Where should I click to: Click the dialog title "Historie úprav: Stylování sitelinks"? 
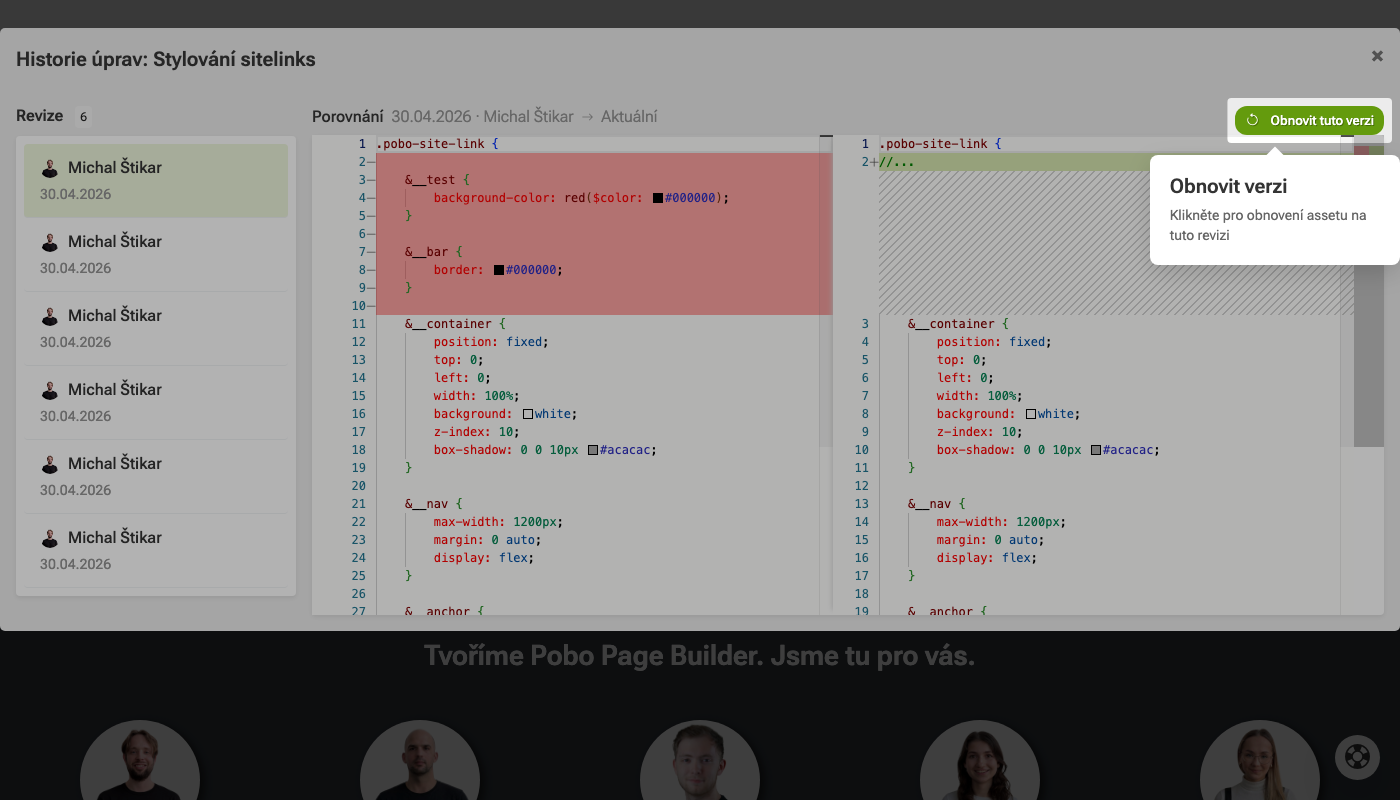(166, 59)
